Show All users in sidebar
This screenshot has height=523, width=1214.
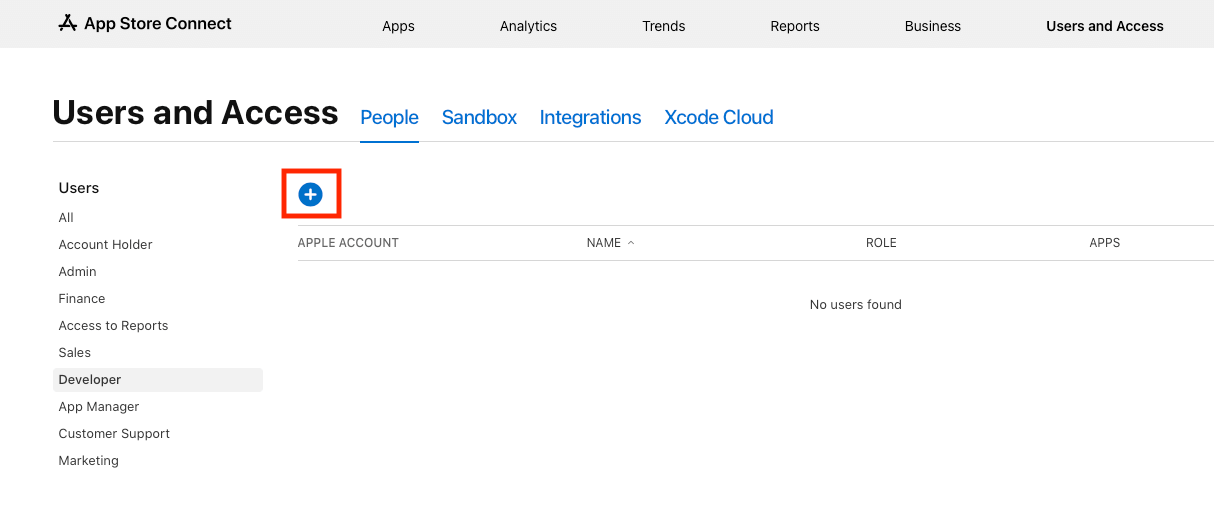click(66, 217)
